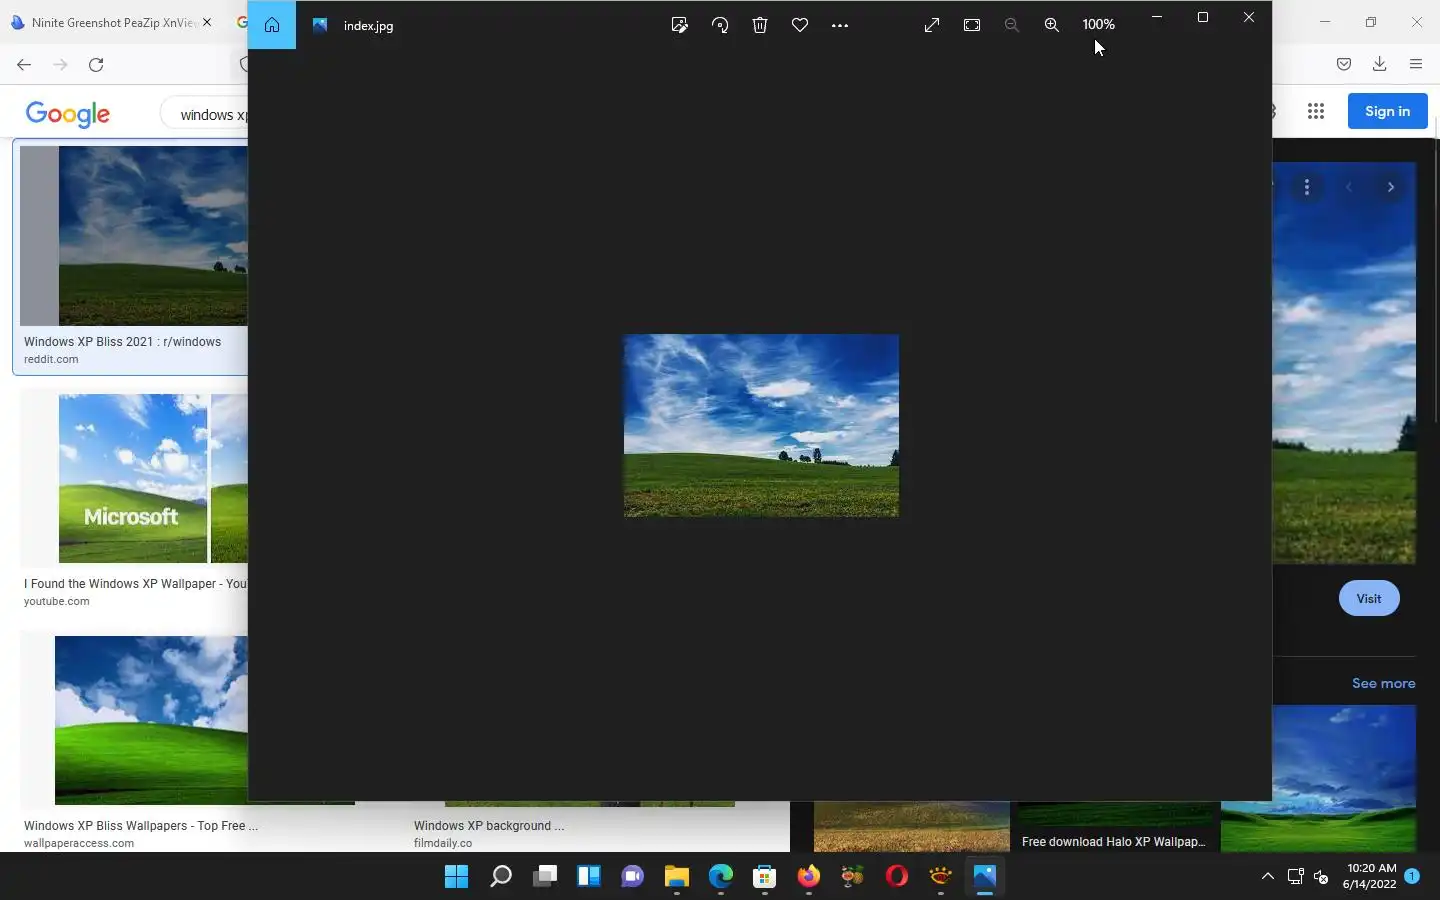The height and width of the screenshot is (900, 1440).
Task: Maximize the Photos window
Action: [1203, 17]
